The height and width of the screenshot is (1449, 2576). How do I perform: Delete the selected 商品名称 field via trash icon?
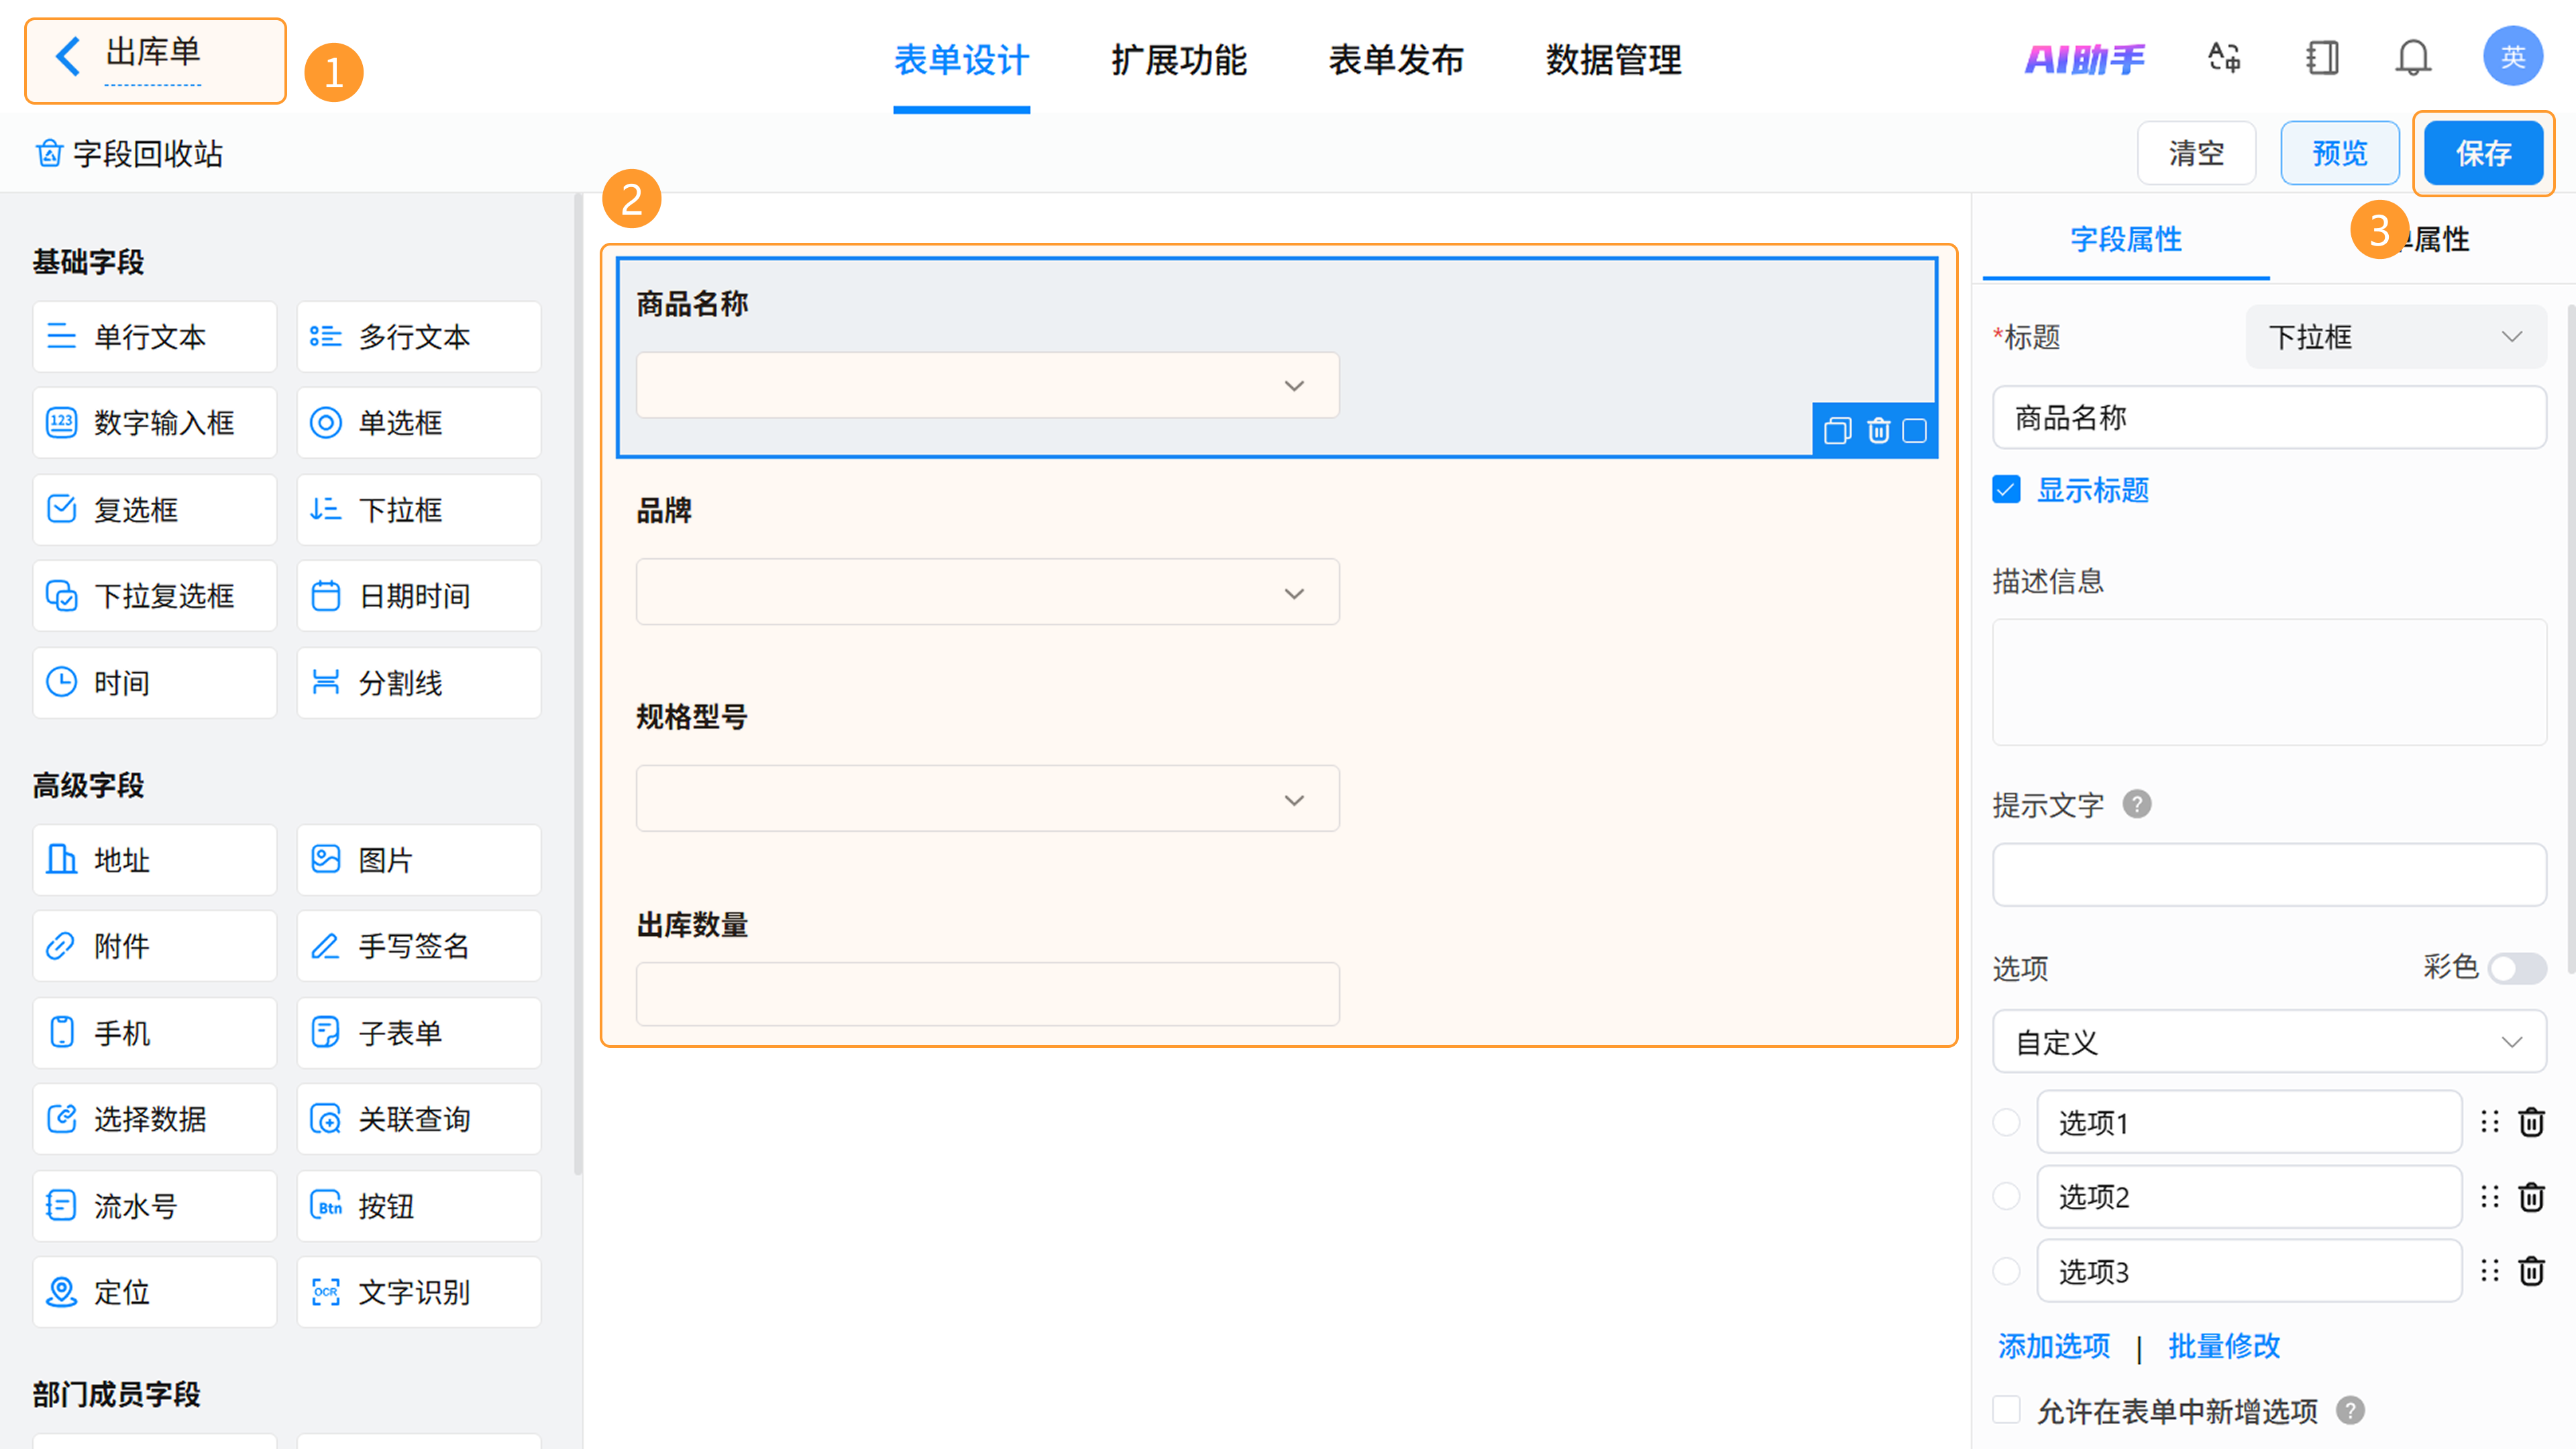(1878, 431)
